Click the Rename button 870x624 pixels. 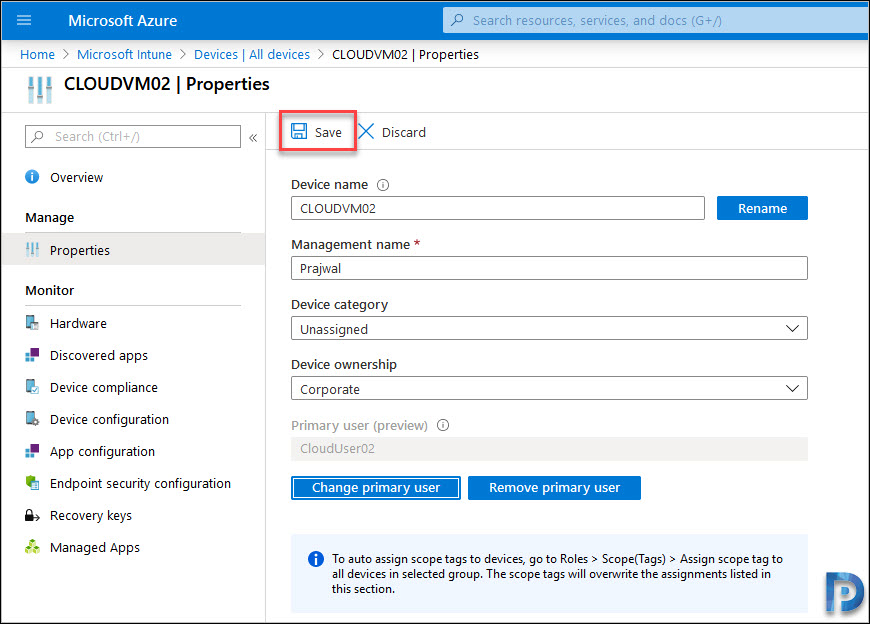(x=762, y=208)
